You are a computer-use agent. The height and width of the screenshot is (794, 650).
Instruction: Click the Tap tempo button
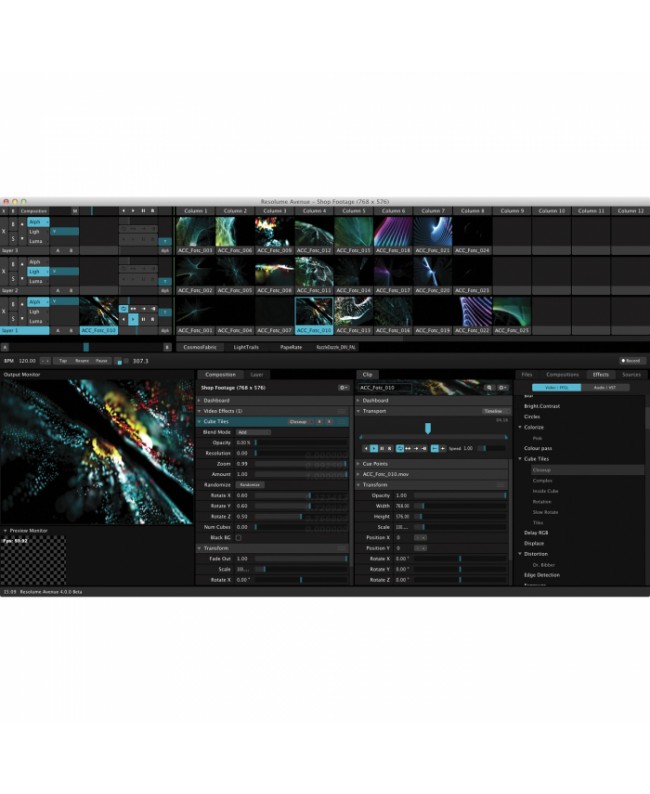point(63,361)
